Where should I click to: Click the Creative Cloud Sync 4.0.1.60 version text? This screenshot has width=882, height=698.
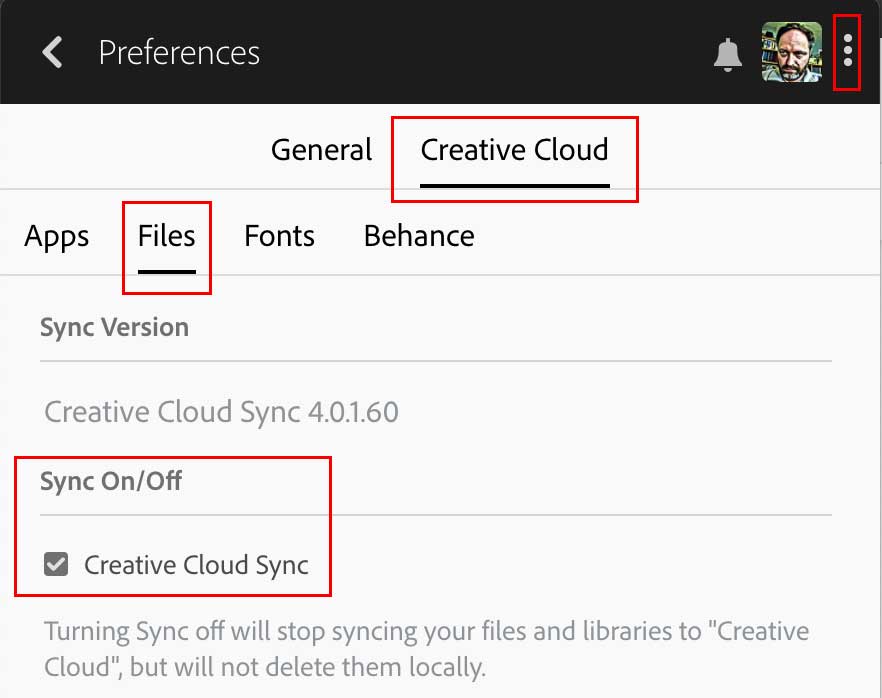(222, 412)
